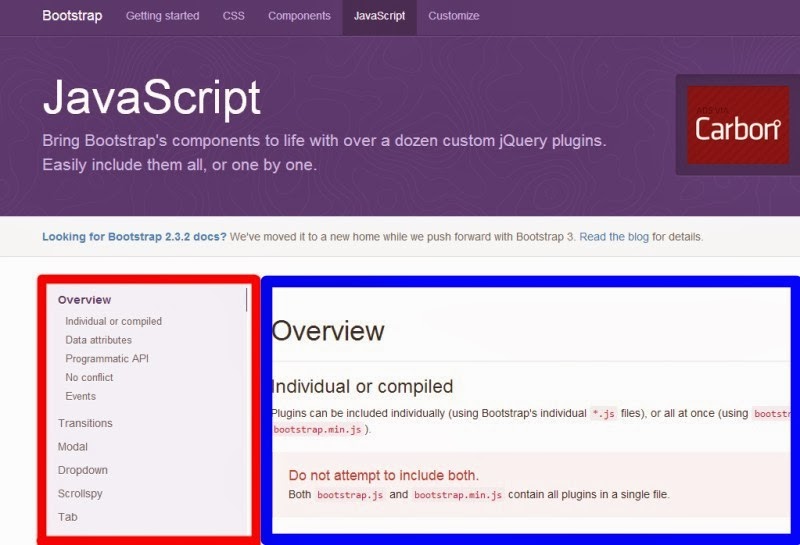The width and height of the screenshot is (800, 545).
Task: Follow 'Looking for Bootstrap 2.3.2 docs?' link
Action: tap(134, 237)
